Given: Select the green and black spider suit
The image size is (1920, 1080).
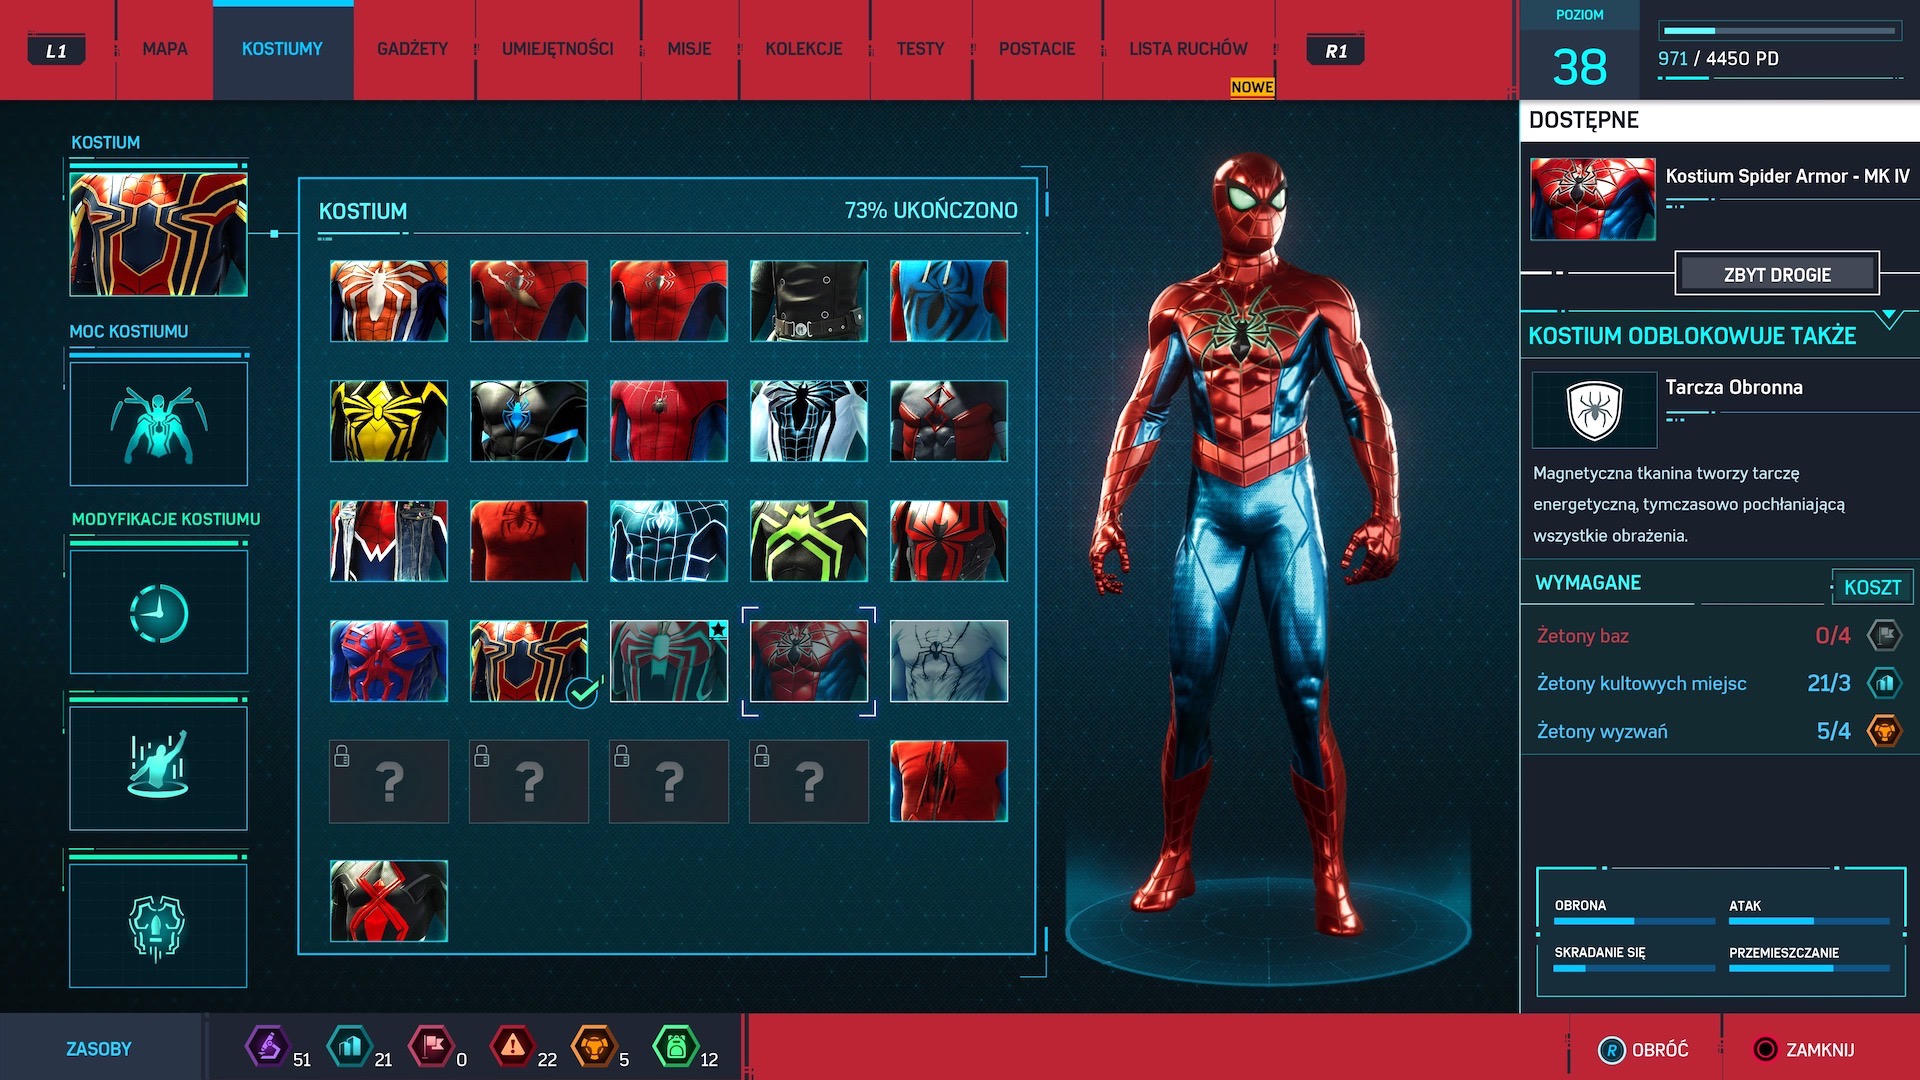Looking at the screenshot, I should point(809,541).
